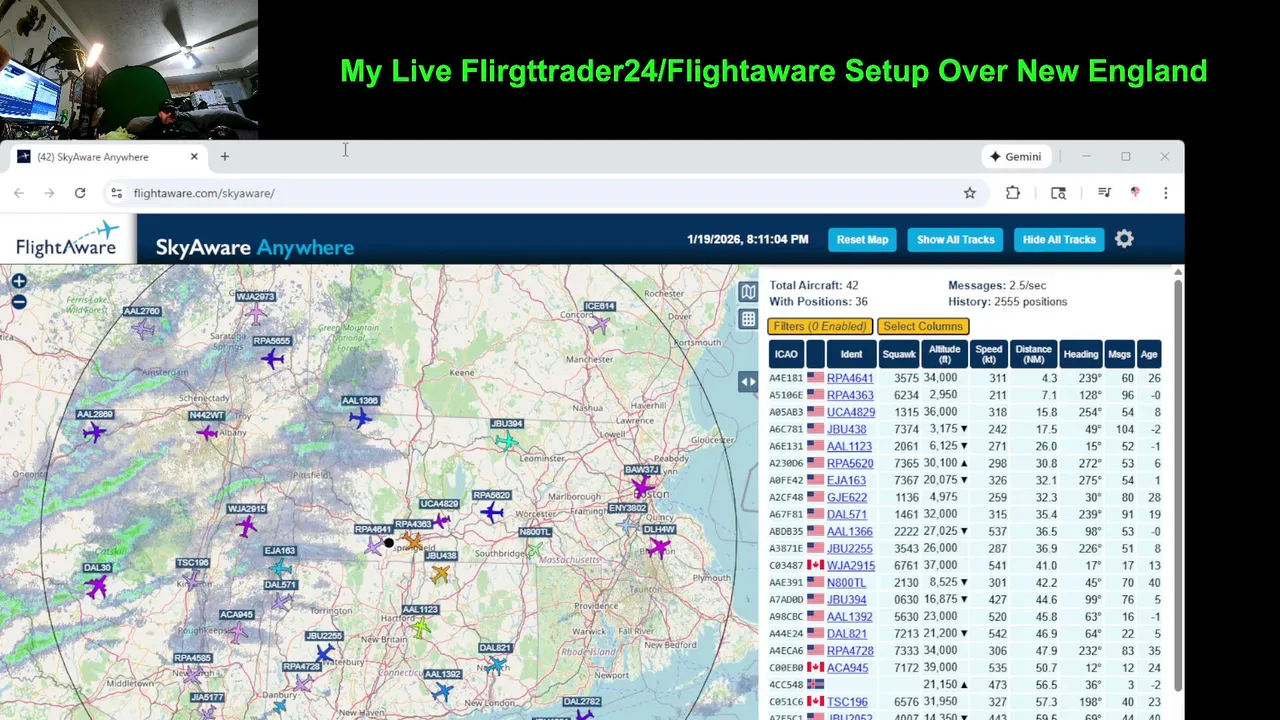Open Gemini in Chrome

pyautogui.click(x=1015, y=157)
